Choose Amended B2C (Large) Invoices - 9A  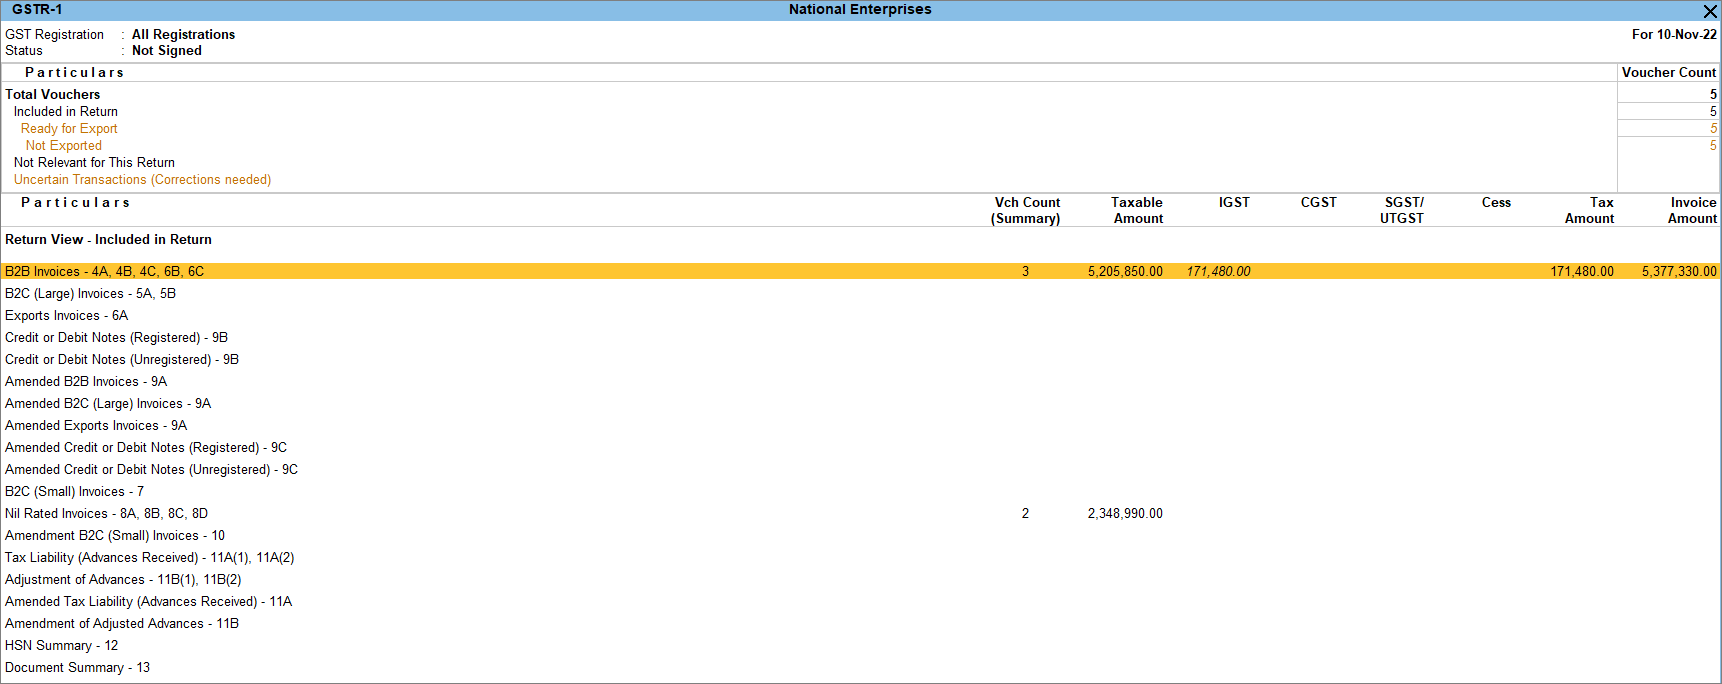point(108,403)
